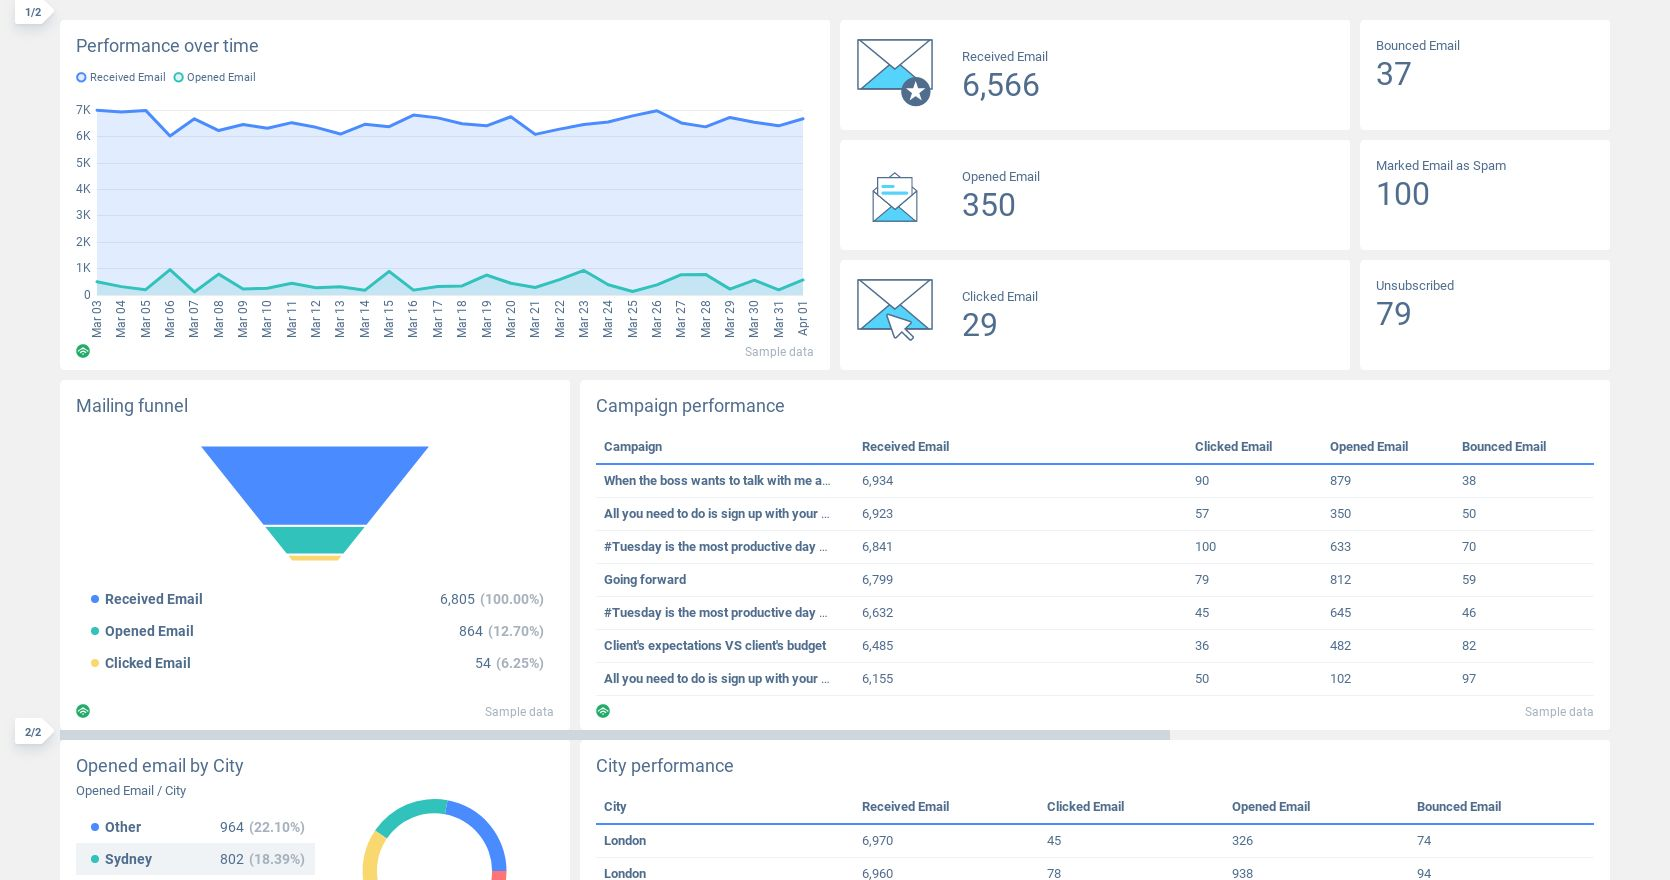Click the green data source icon under Performance chart
This screenshot has height=880, width=1670.
pos(83,351)
